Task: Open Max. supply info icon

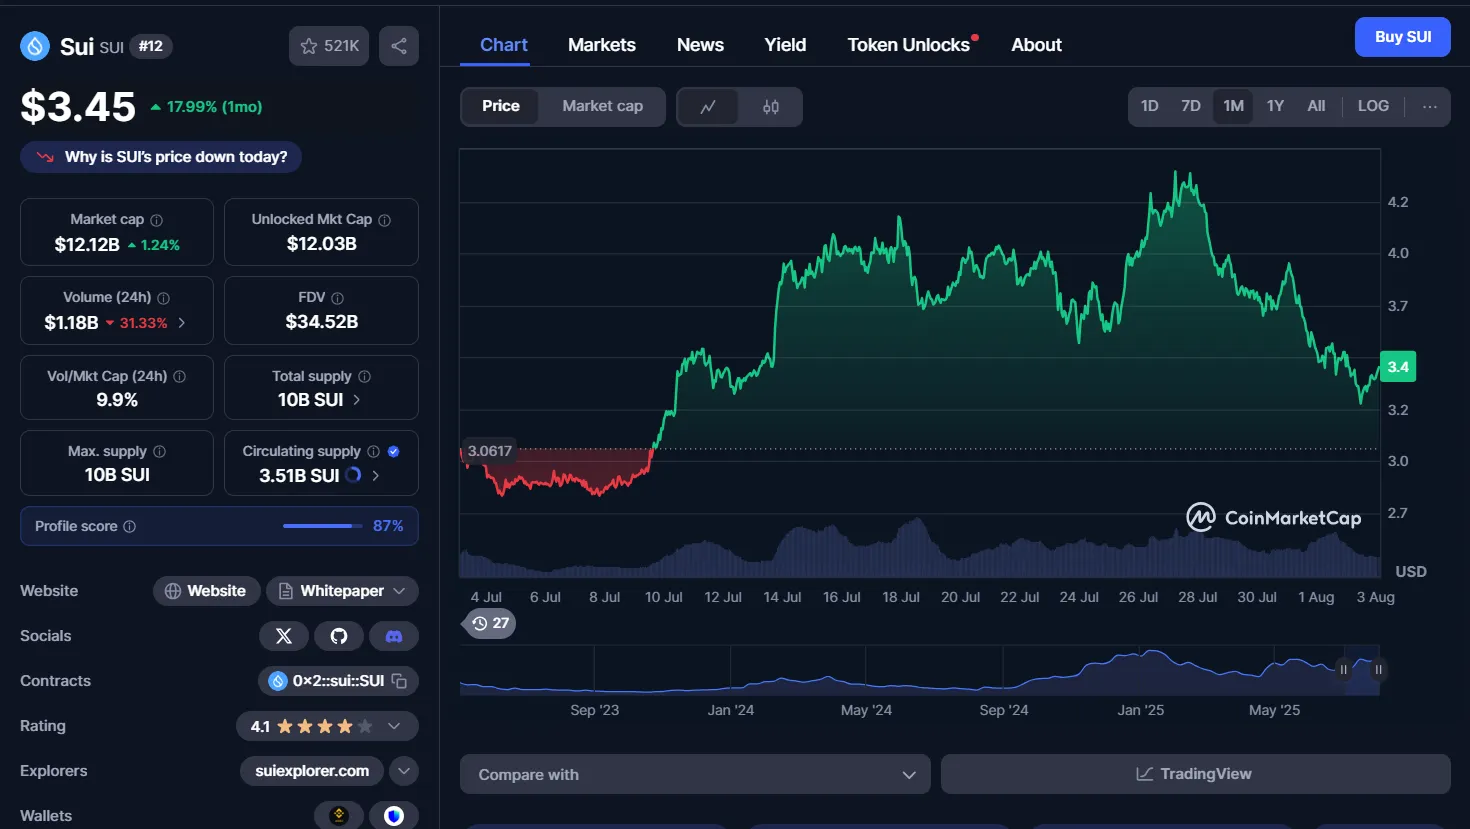Action: coord(159,452)
